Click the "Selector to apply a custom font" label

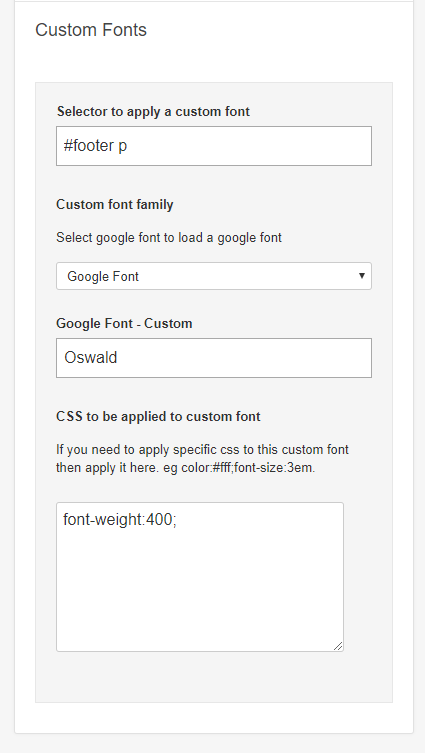click(153, 111)
